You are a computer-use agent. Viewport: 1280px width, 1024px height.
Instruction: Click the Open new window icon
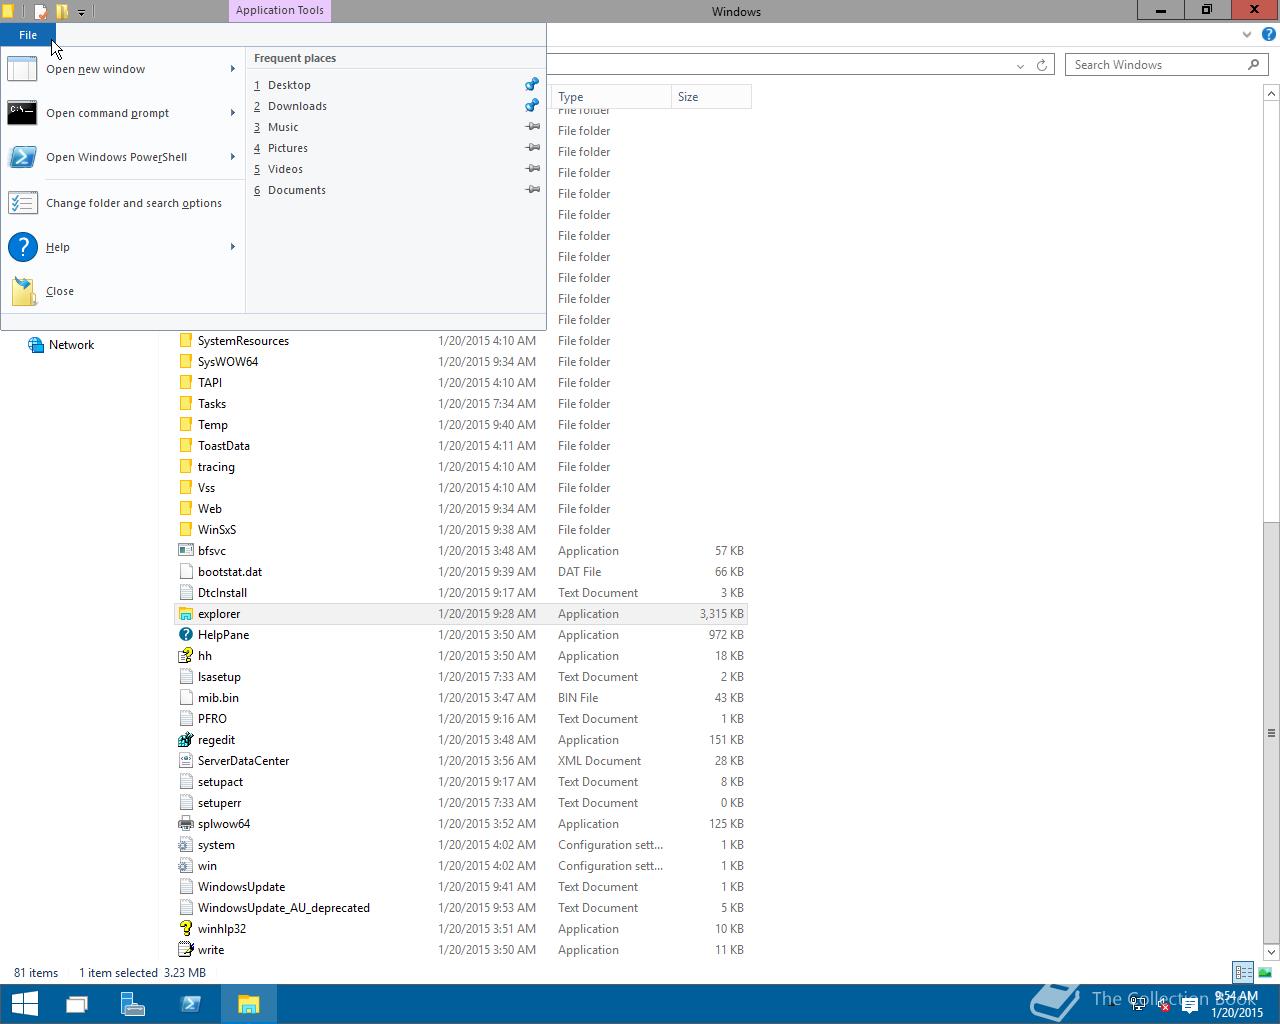[22, 69]
